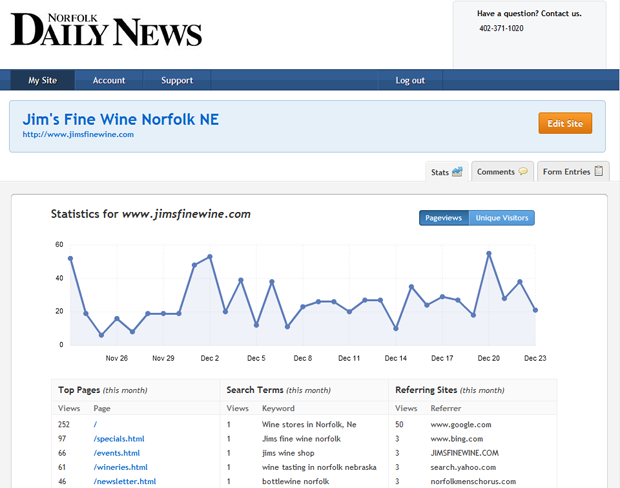Click the first data point of the chart
This screenshot has width=620, height=488.
(x=70, y=258)
